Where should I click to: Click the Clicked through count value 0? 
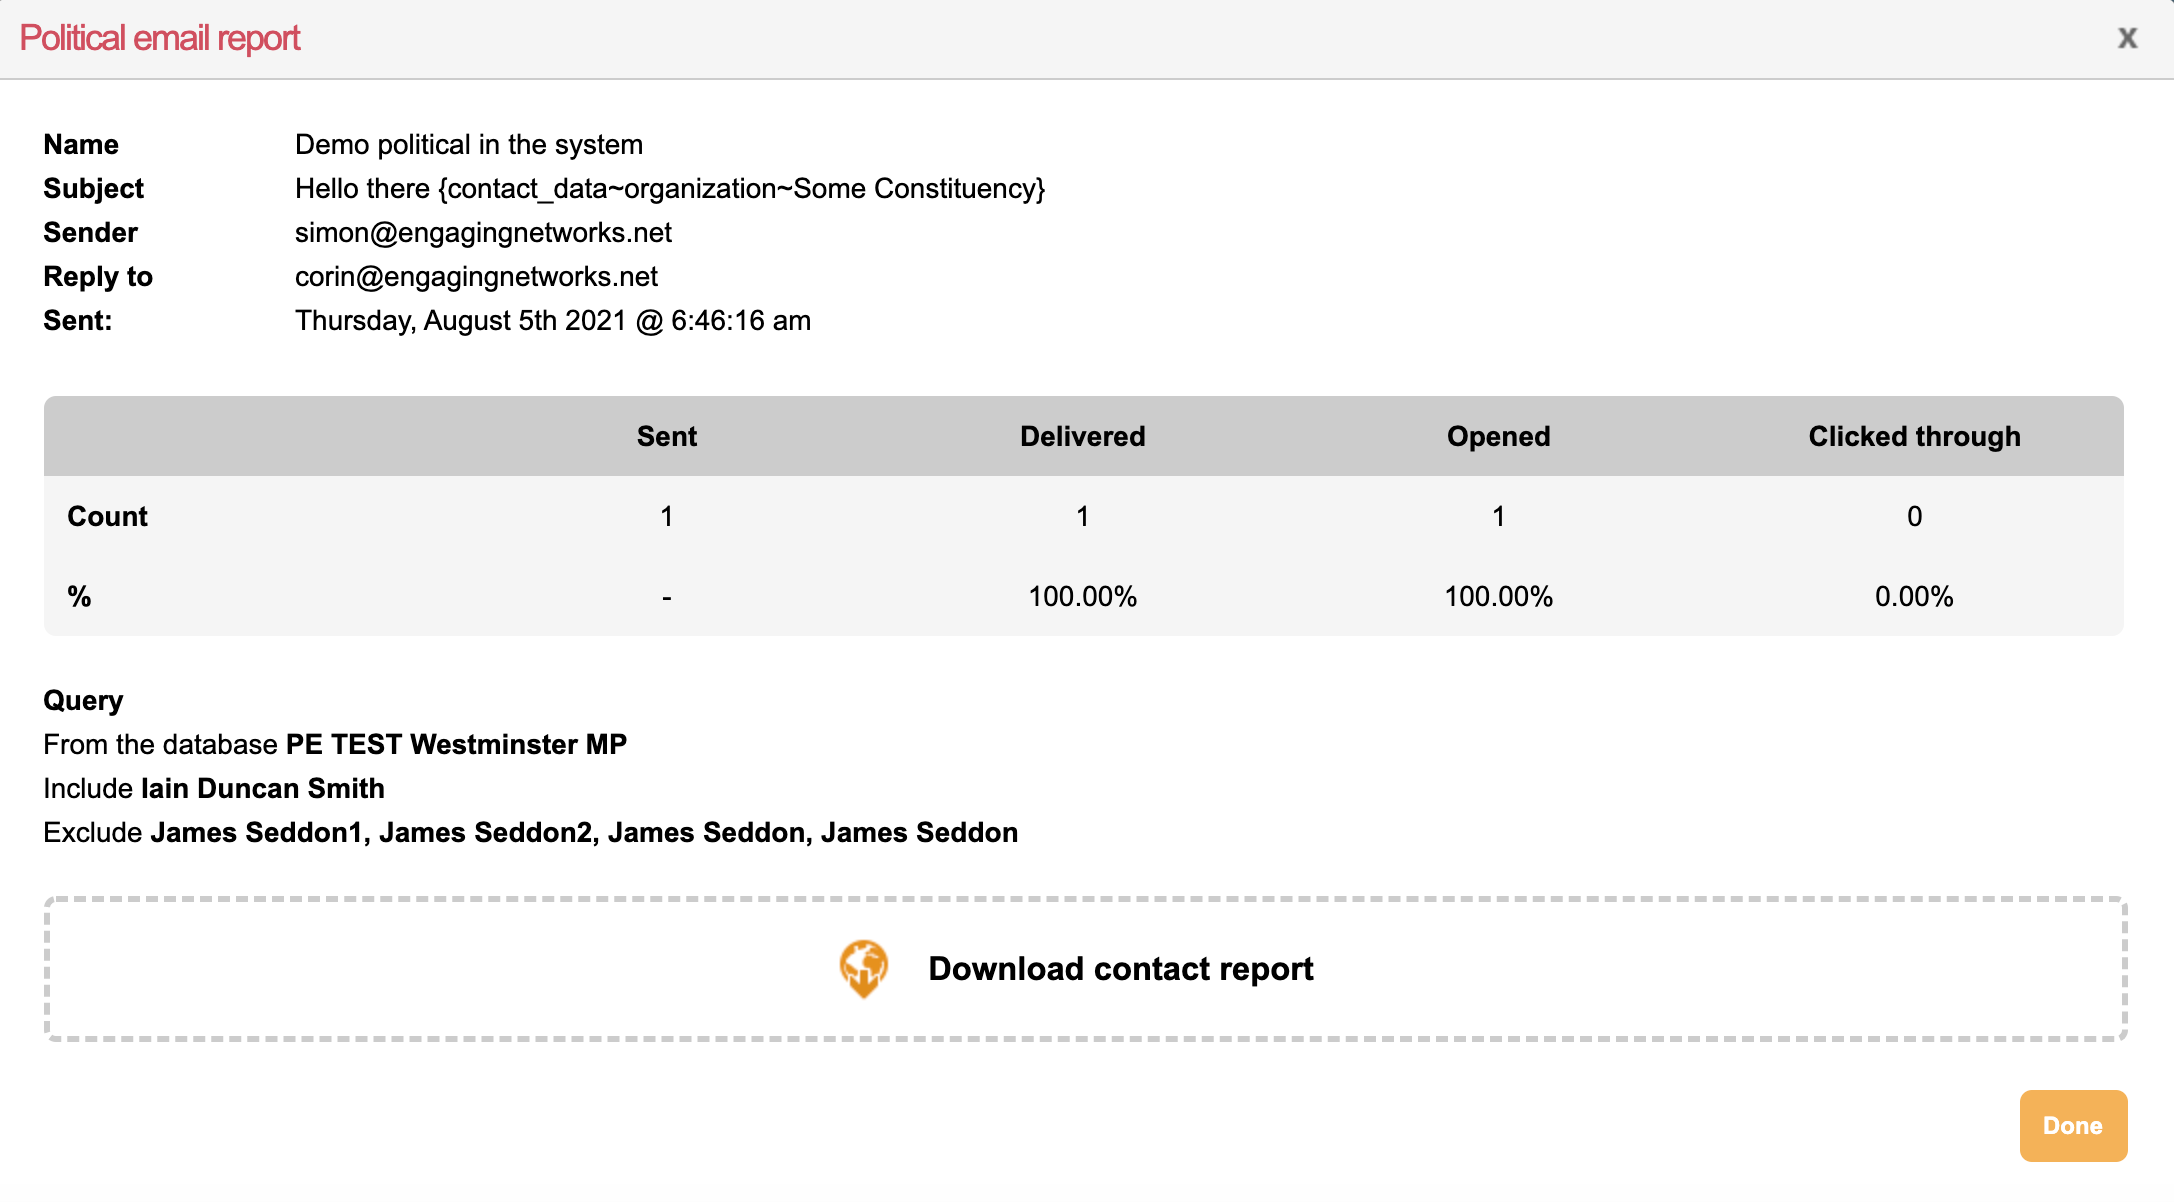(x=1914, y=517)
